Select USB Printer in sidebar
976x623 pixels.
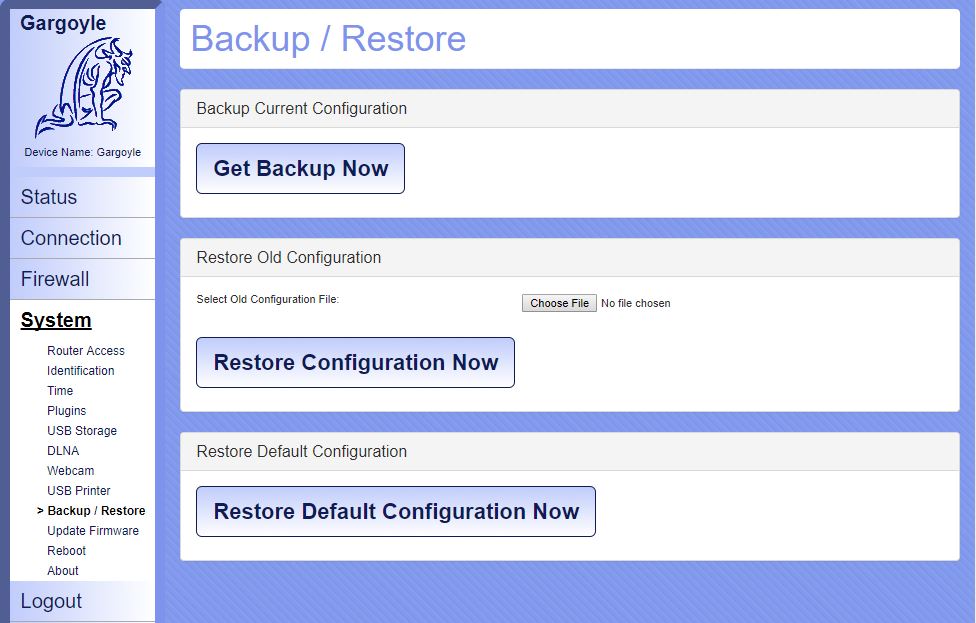click(x=79, y=491)
